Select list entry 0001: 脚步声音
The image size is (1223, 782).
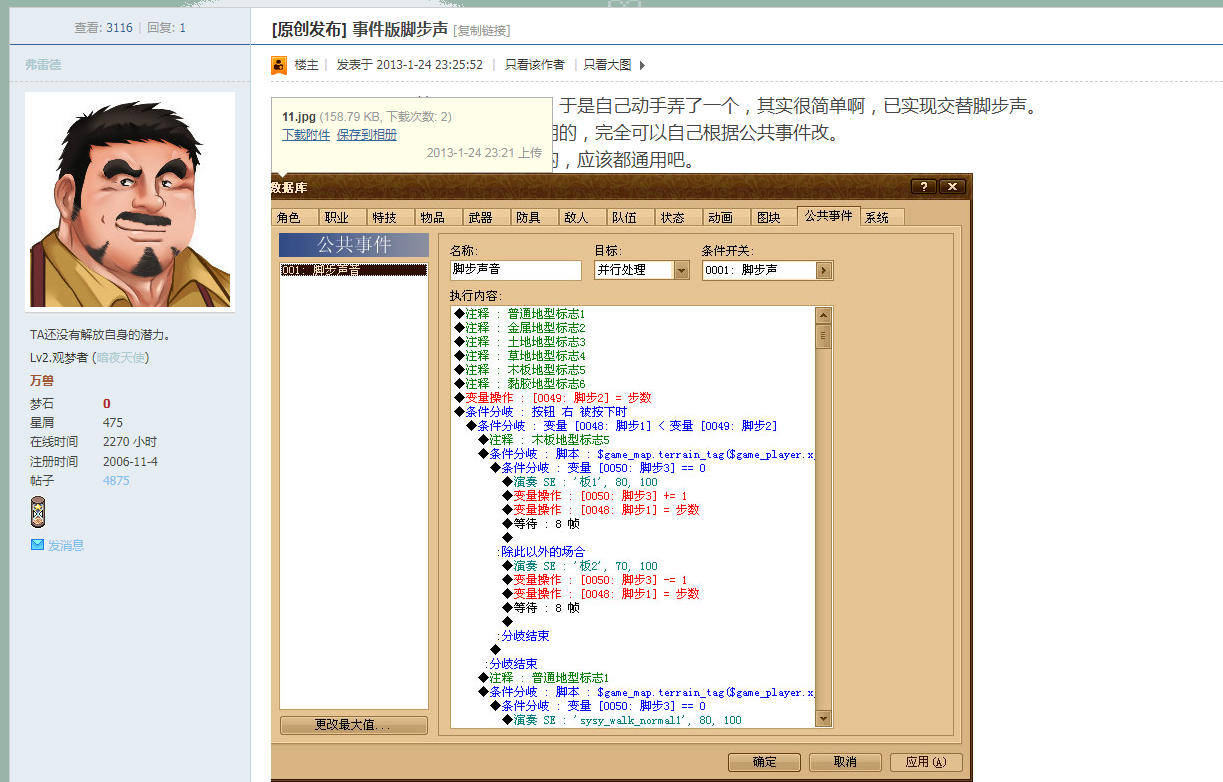click(x=353, y=270)
